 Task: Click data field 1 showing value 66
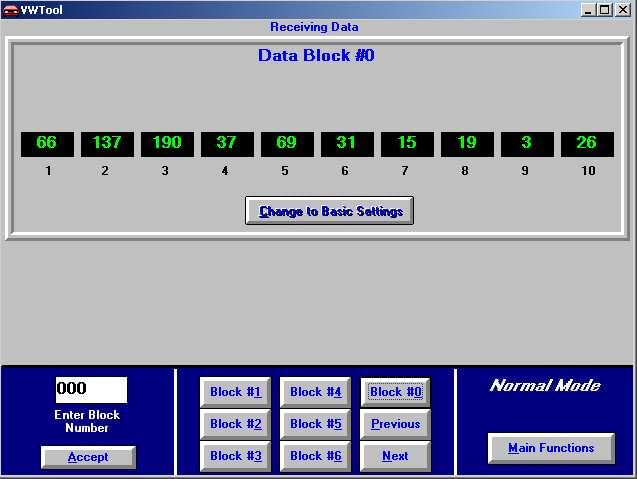point(47,143)
